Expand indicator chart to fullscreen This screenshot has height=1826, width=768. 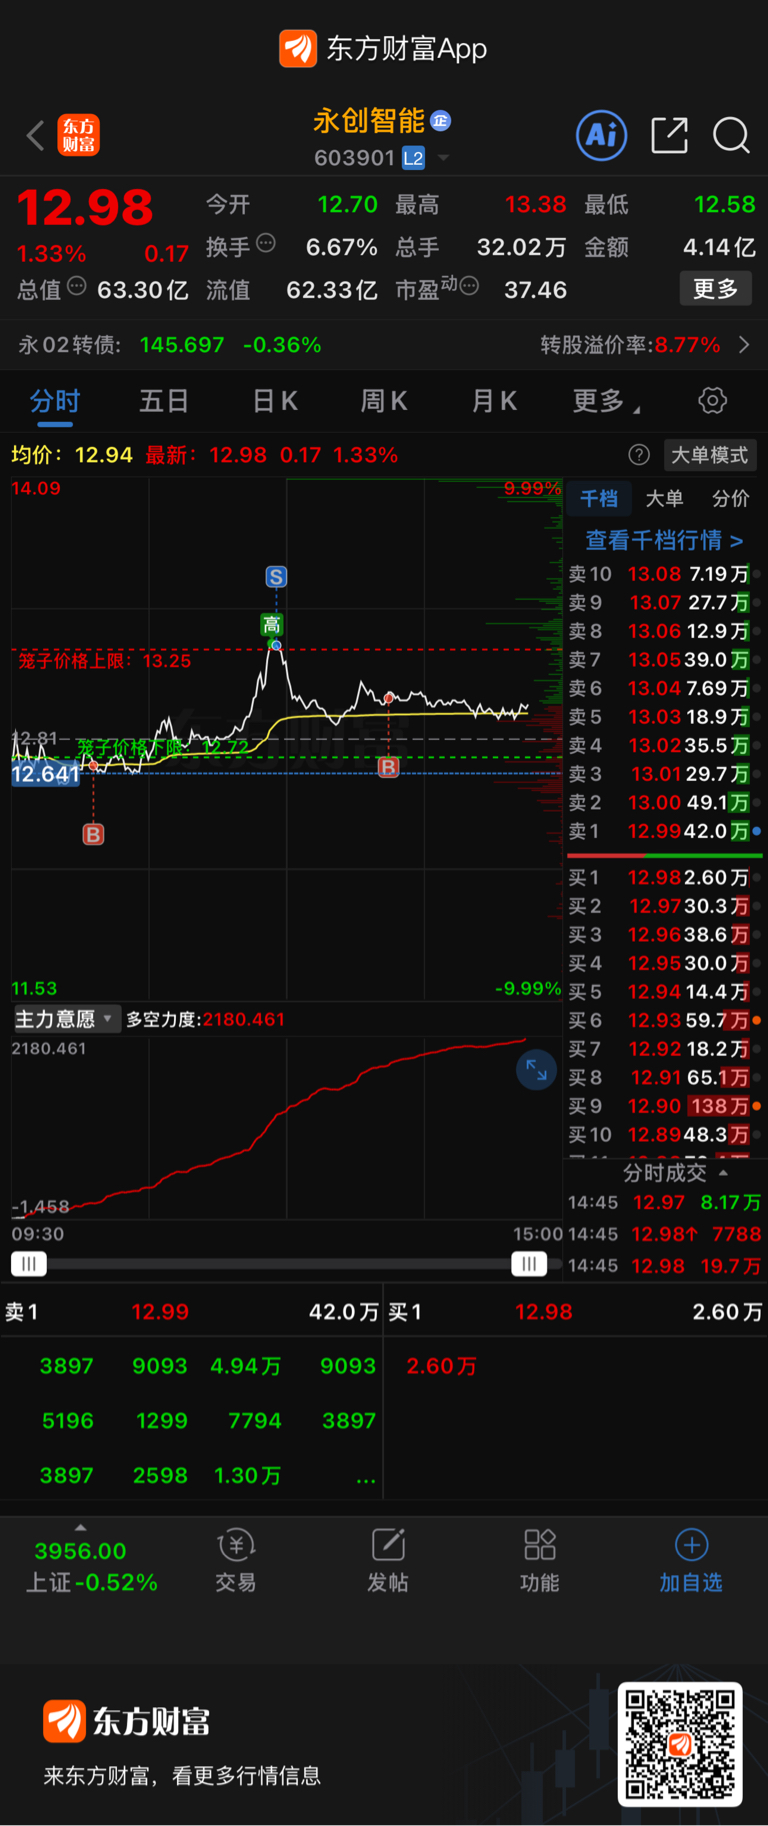[536, 1070]
